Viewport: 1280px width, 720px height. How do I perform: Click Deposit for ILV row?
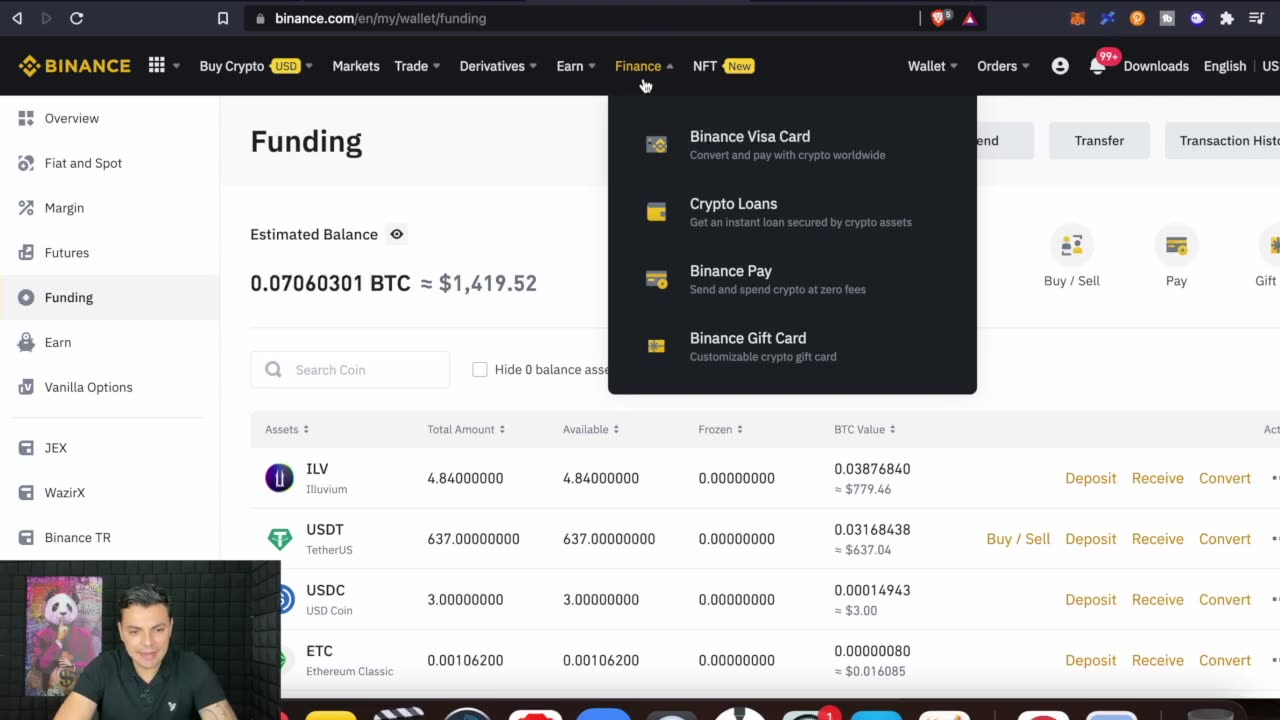pyautogui.click(x=1090, y=478)
